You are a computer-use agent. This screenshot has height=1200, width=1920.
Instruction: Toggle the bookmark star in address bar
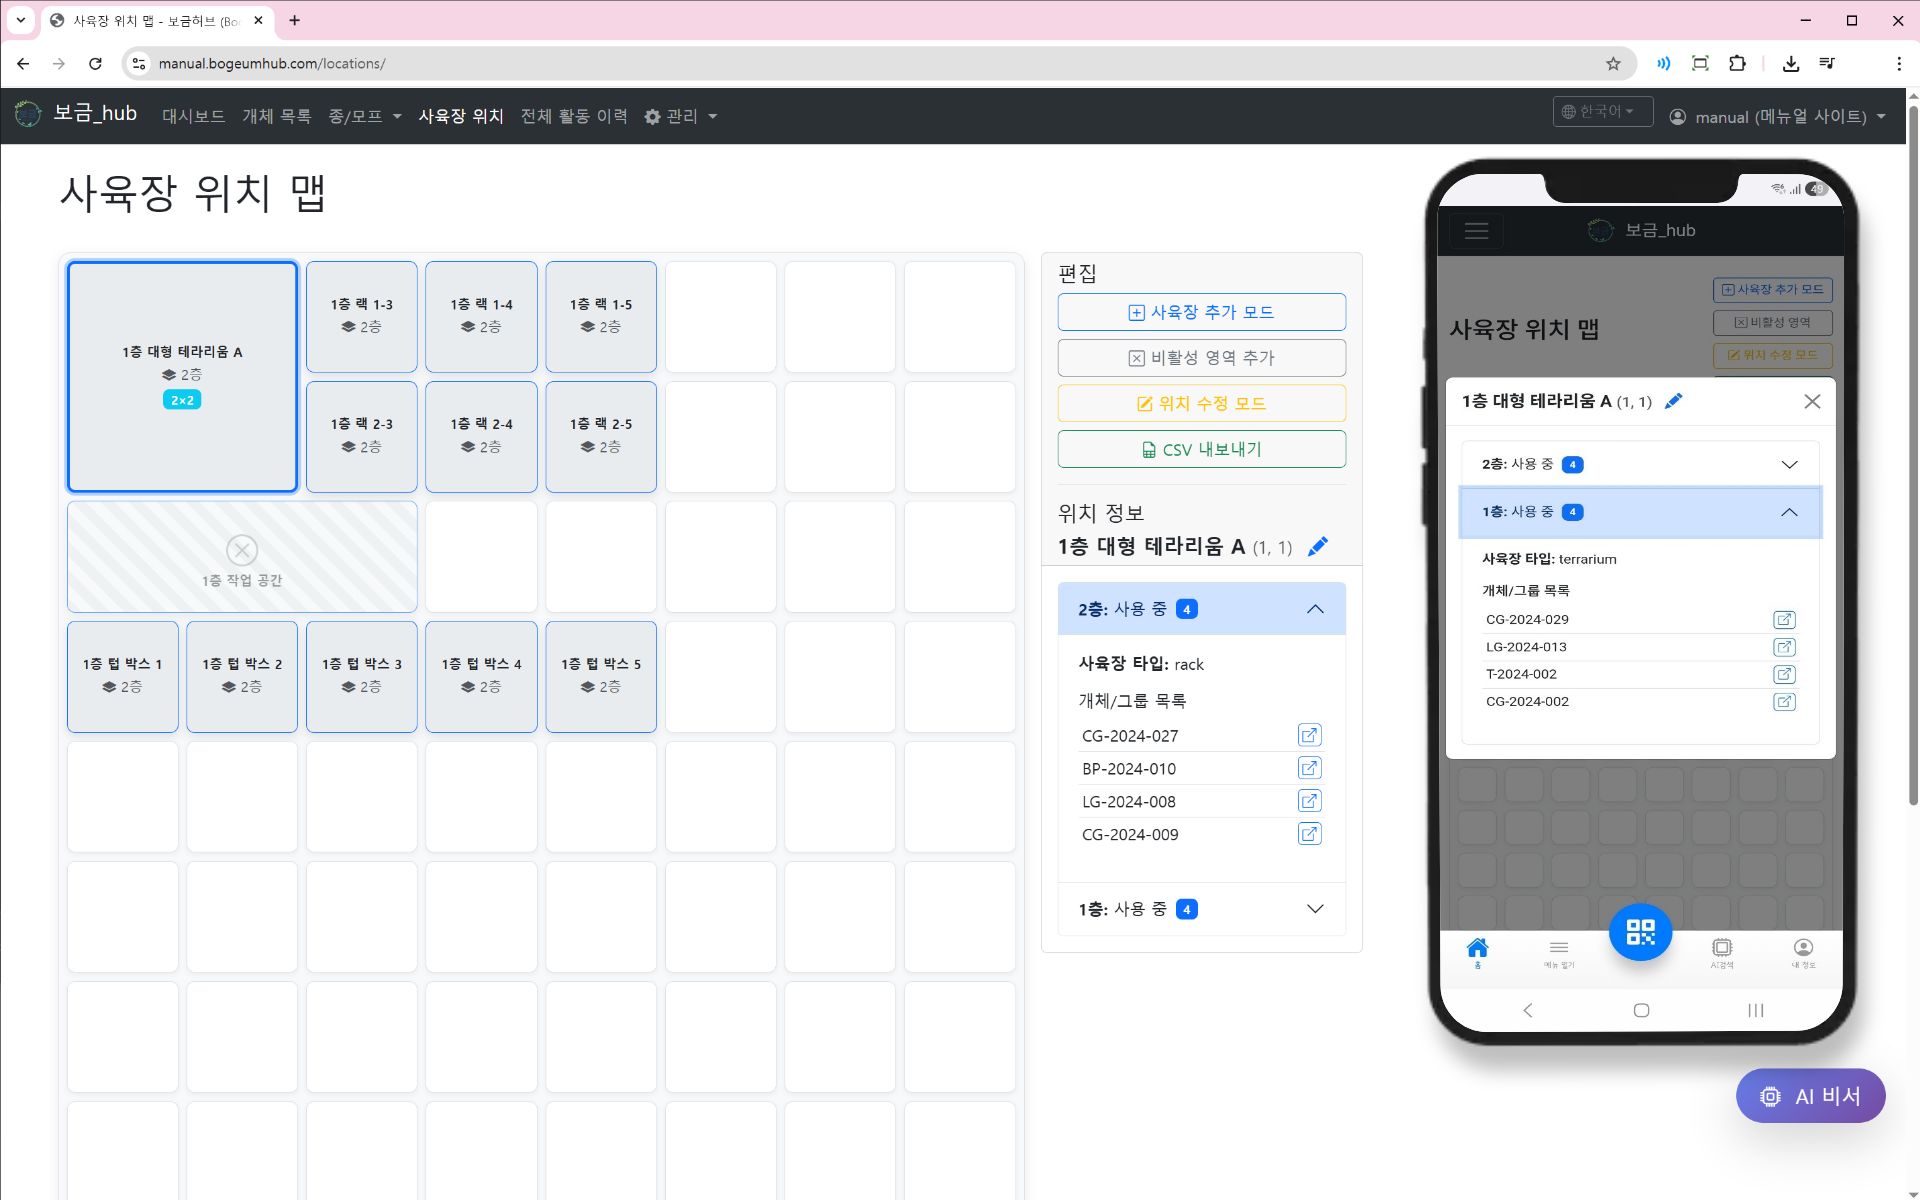[1612, 63]
